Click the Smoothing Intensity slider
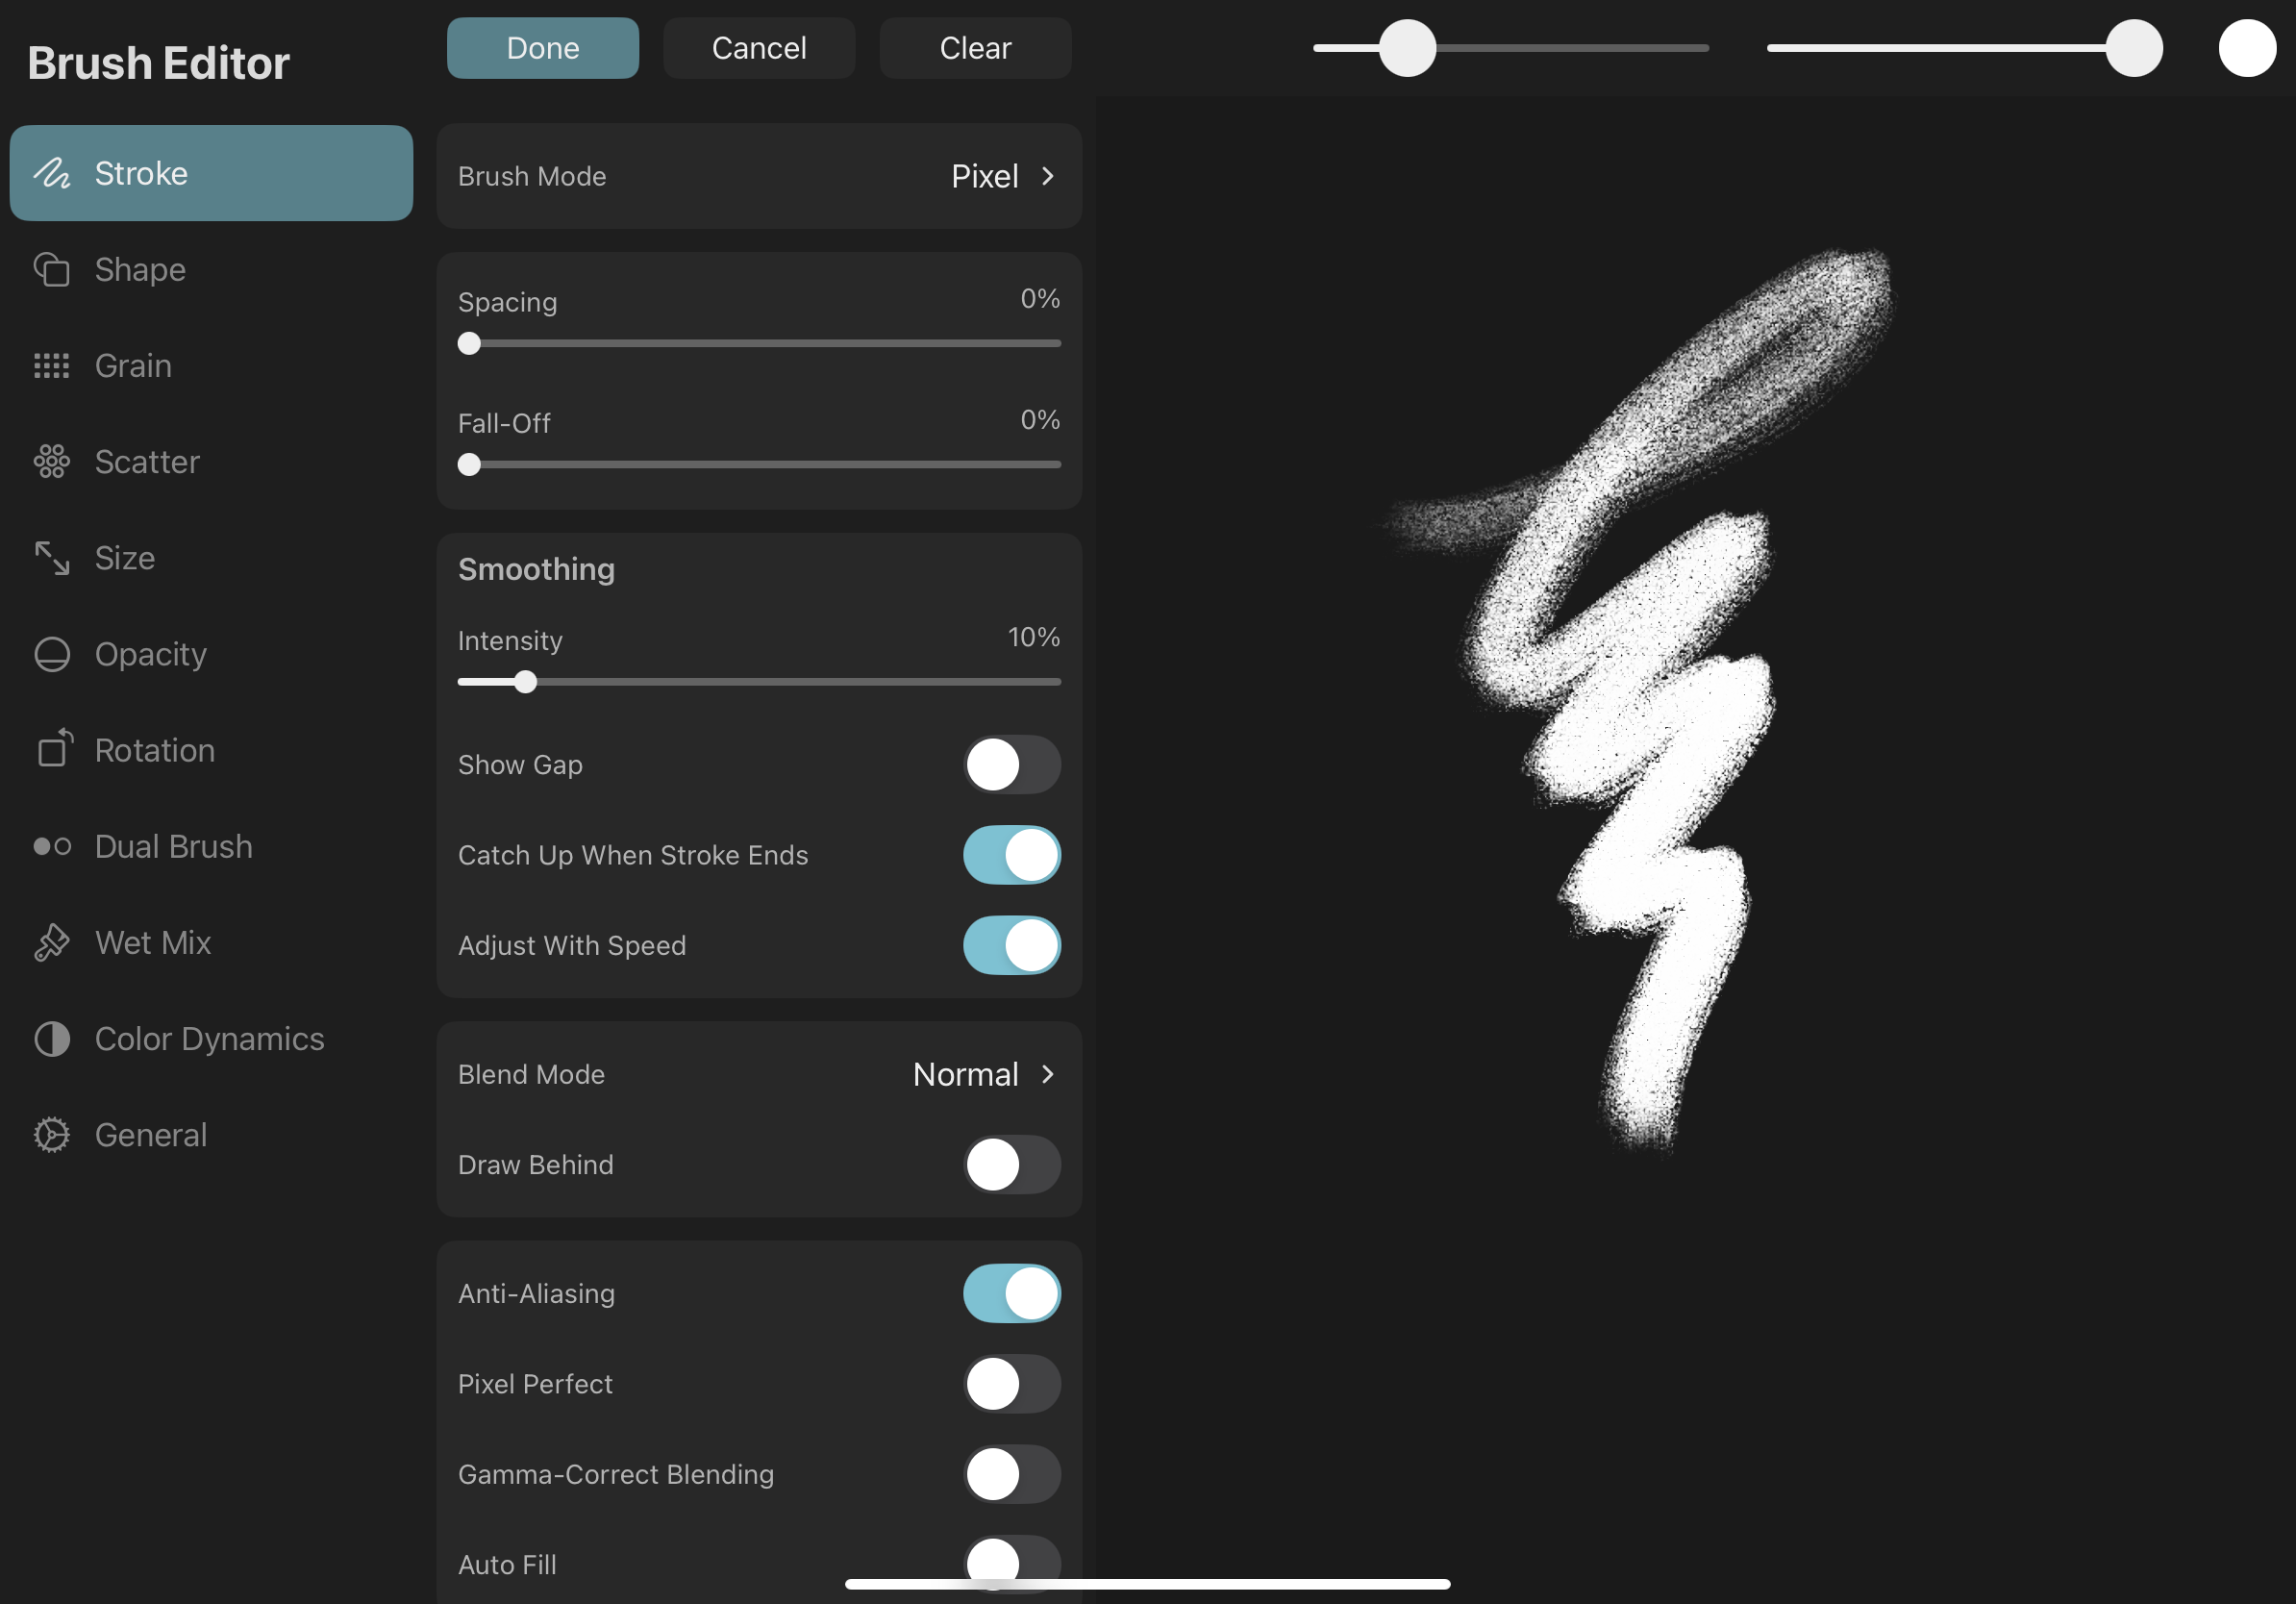The image size is (2296, 1604). pos(759,682)
